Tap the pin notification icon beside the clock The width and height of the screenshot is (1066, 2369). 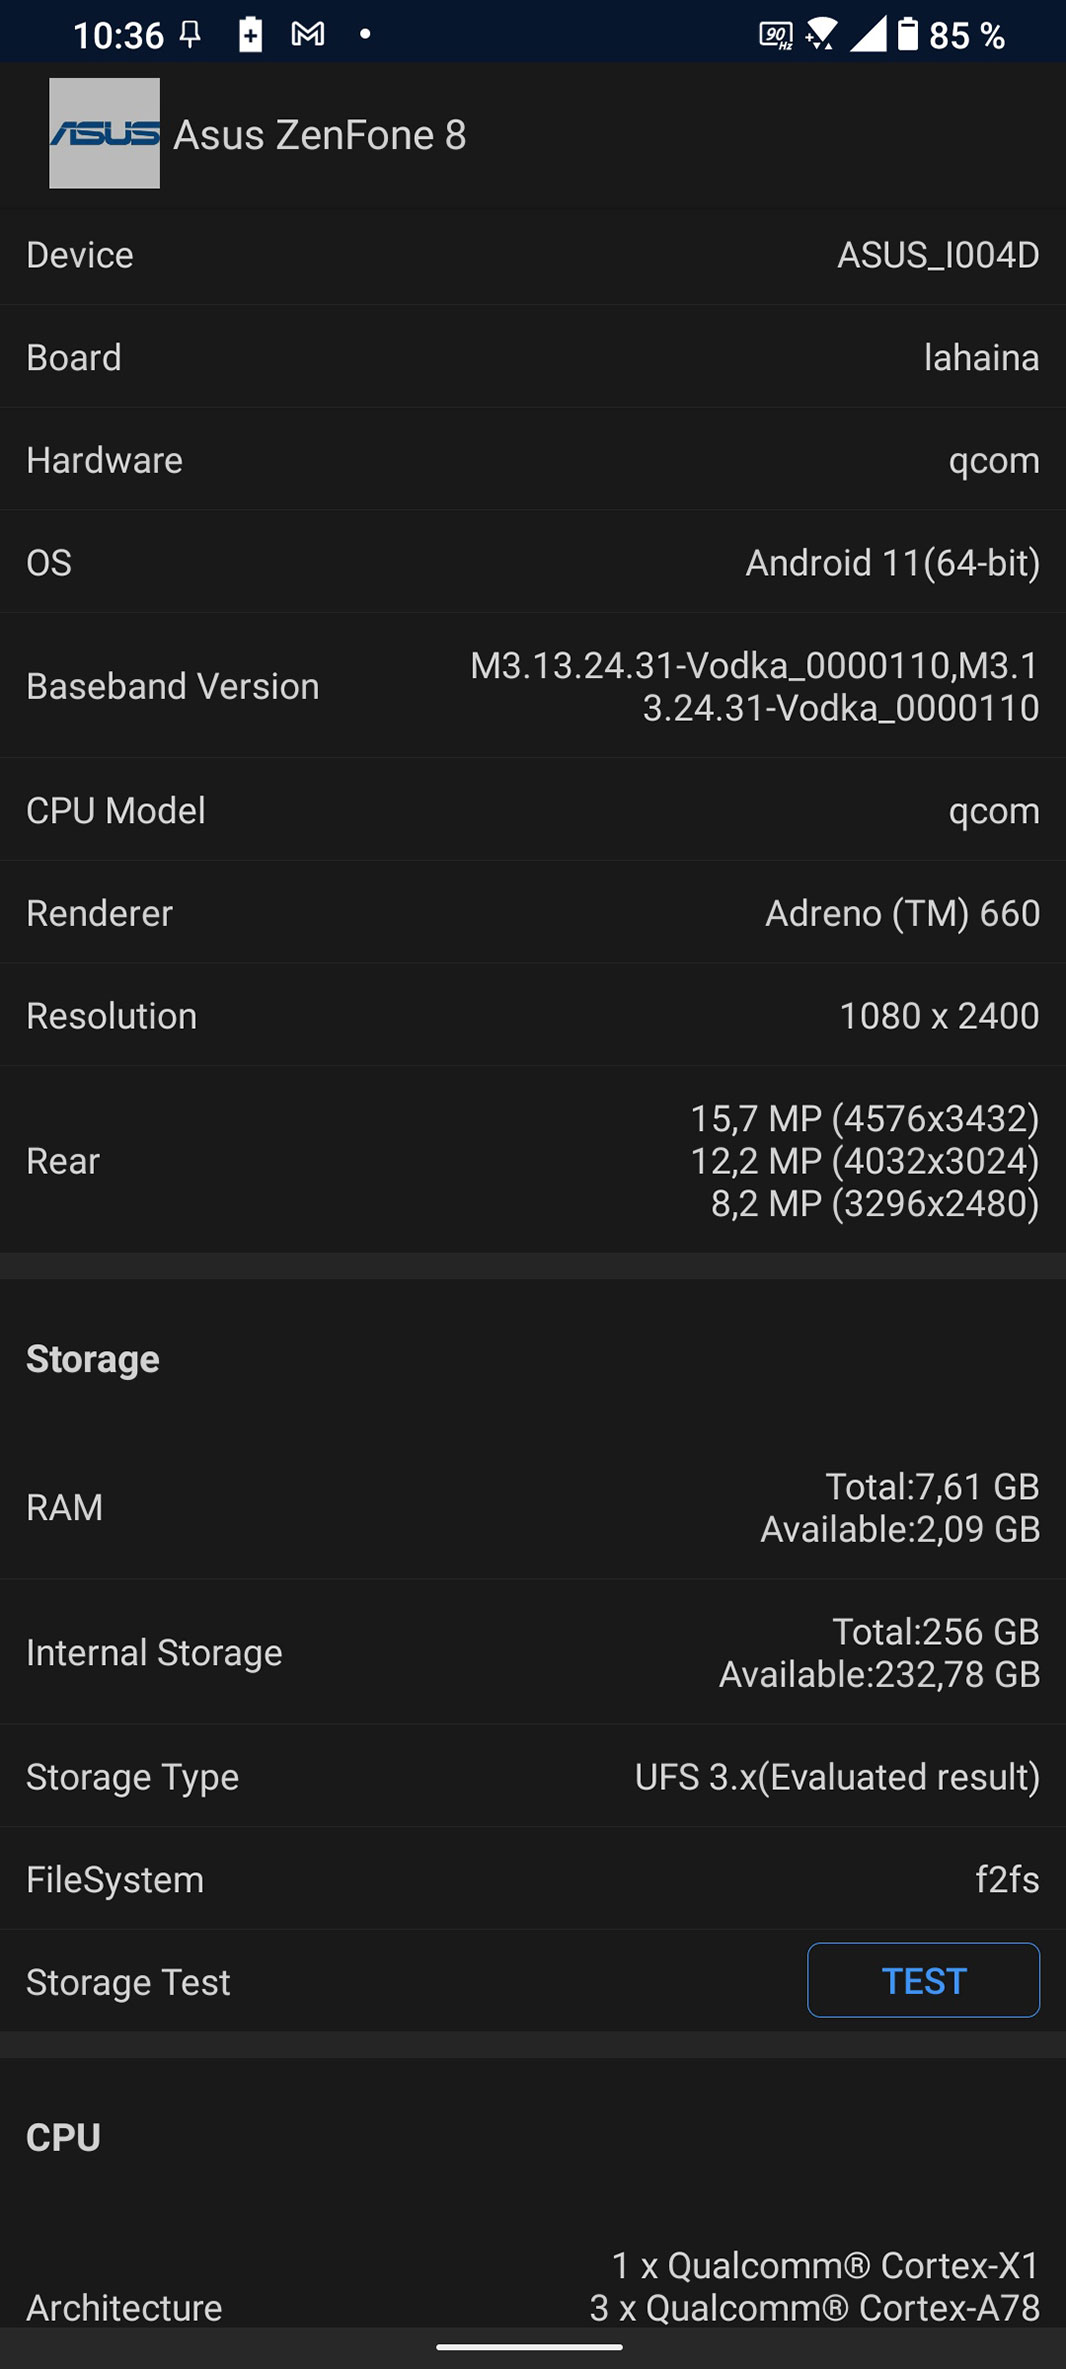pyautogui.click(x=190, y=35)
